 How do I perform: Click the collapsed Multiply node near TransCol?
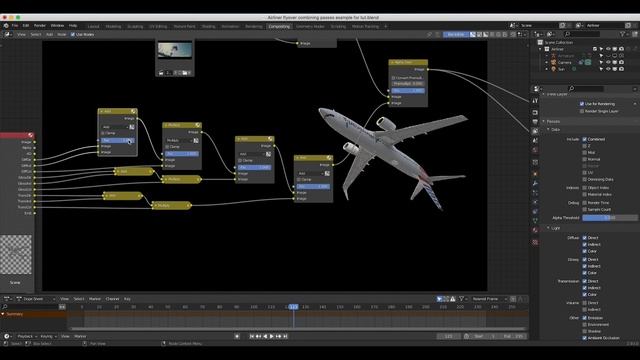(171, 205)
